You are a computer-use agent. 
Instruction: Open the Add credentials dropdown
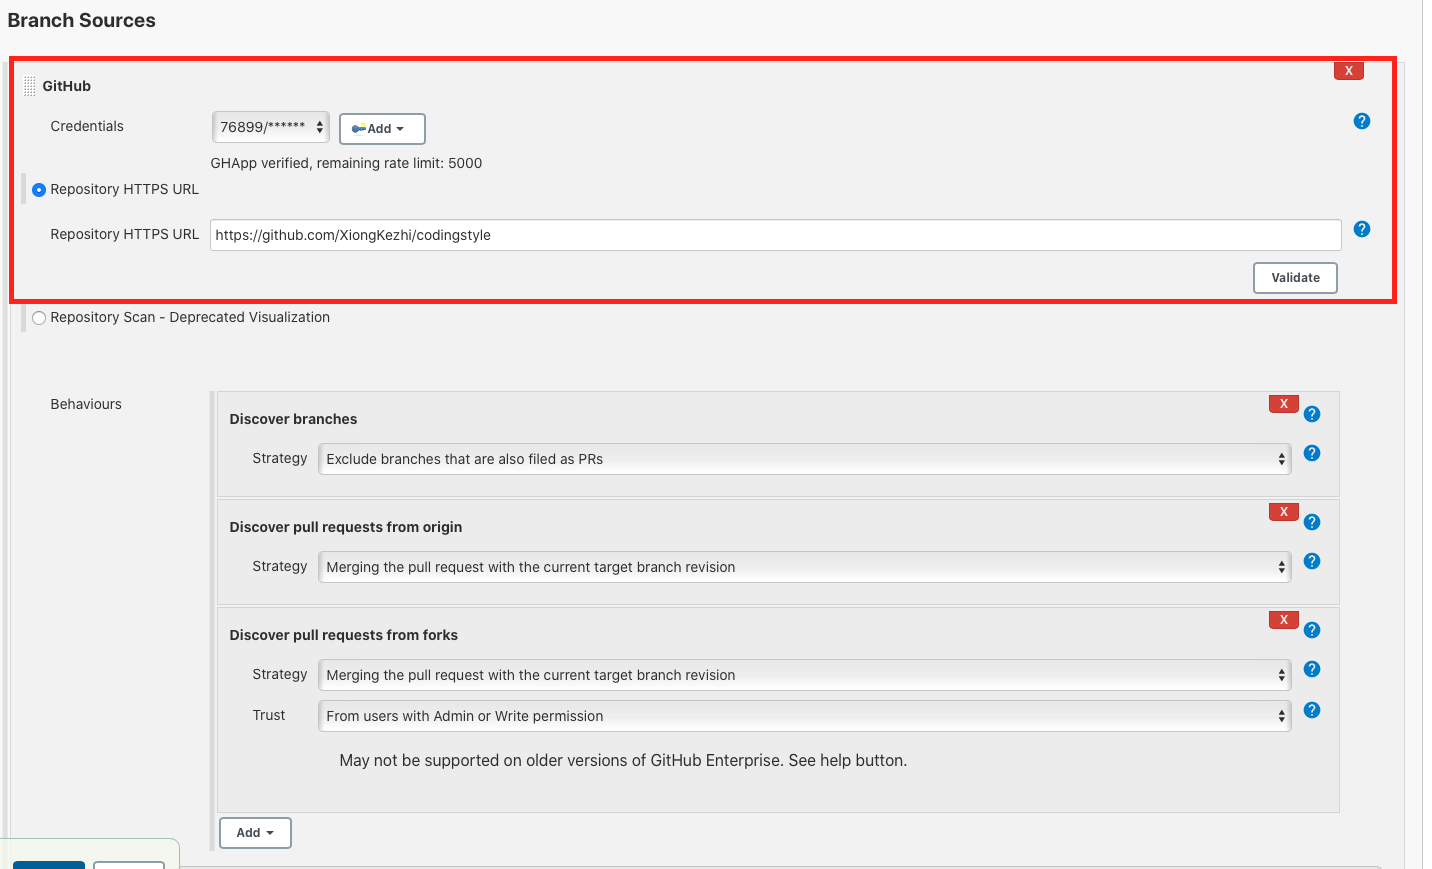point(382,128)
